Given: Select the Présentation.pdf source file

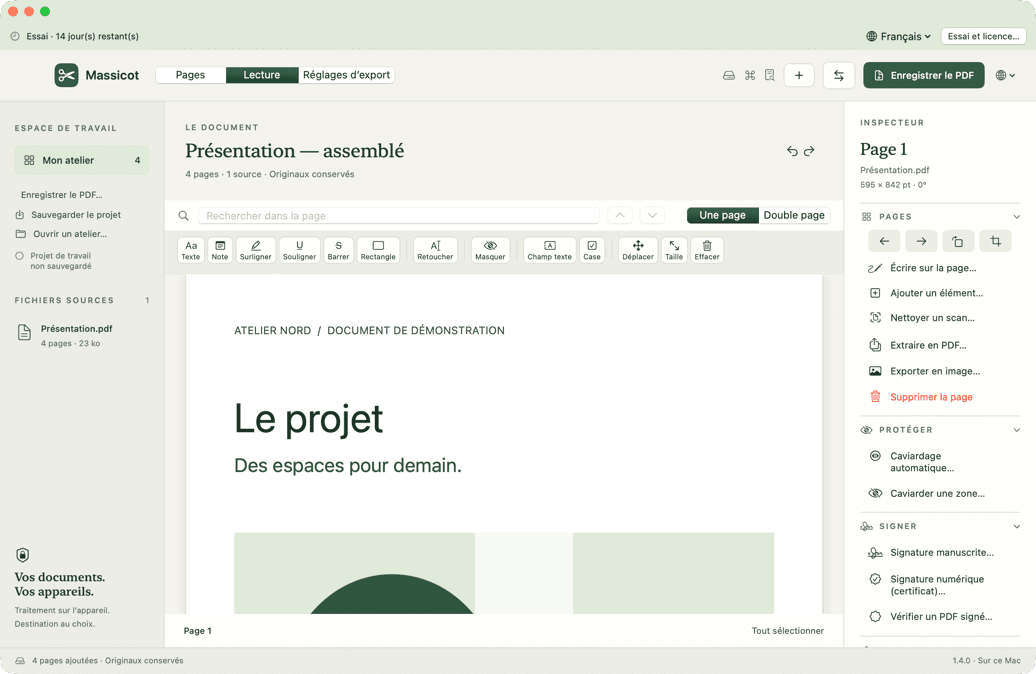Looking at the screenshot, I should (65, 336).
